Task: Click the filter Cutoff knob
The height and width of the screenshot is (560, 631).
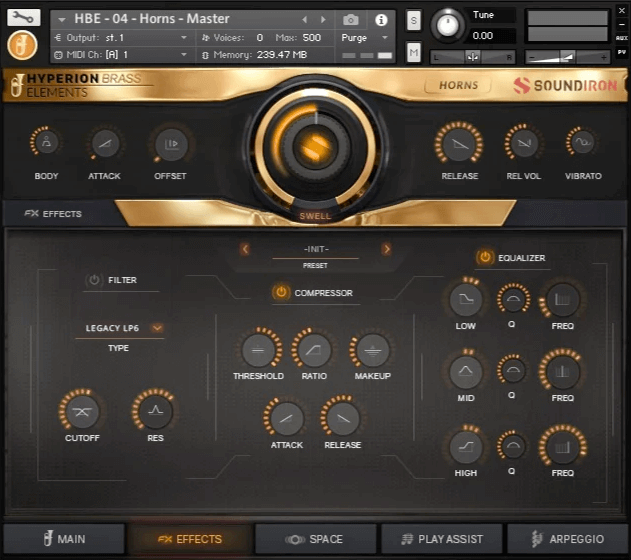Action: tap(81, 411)
